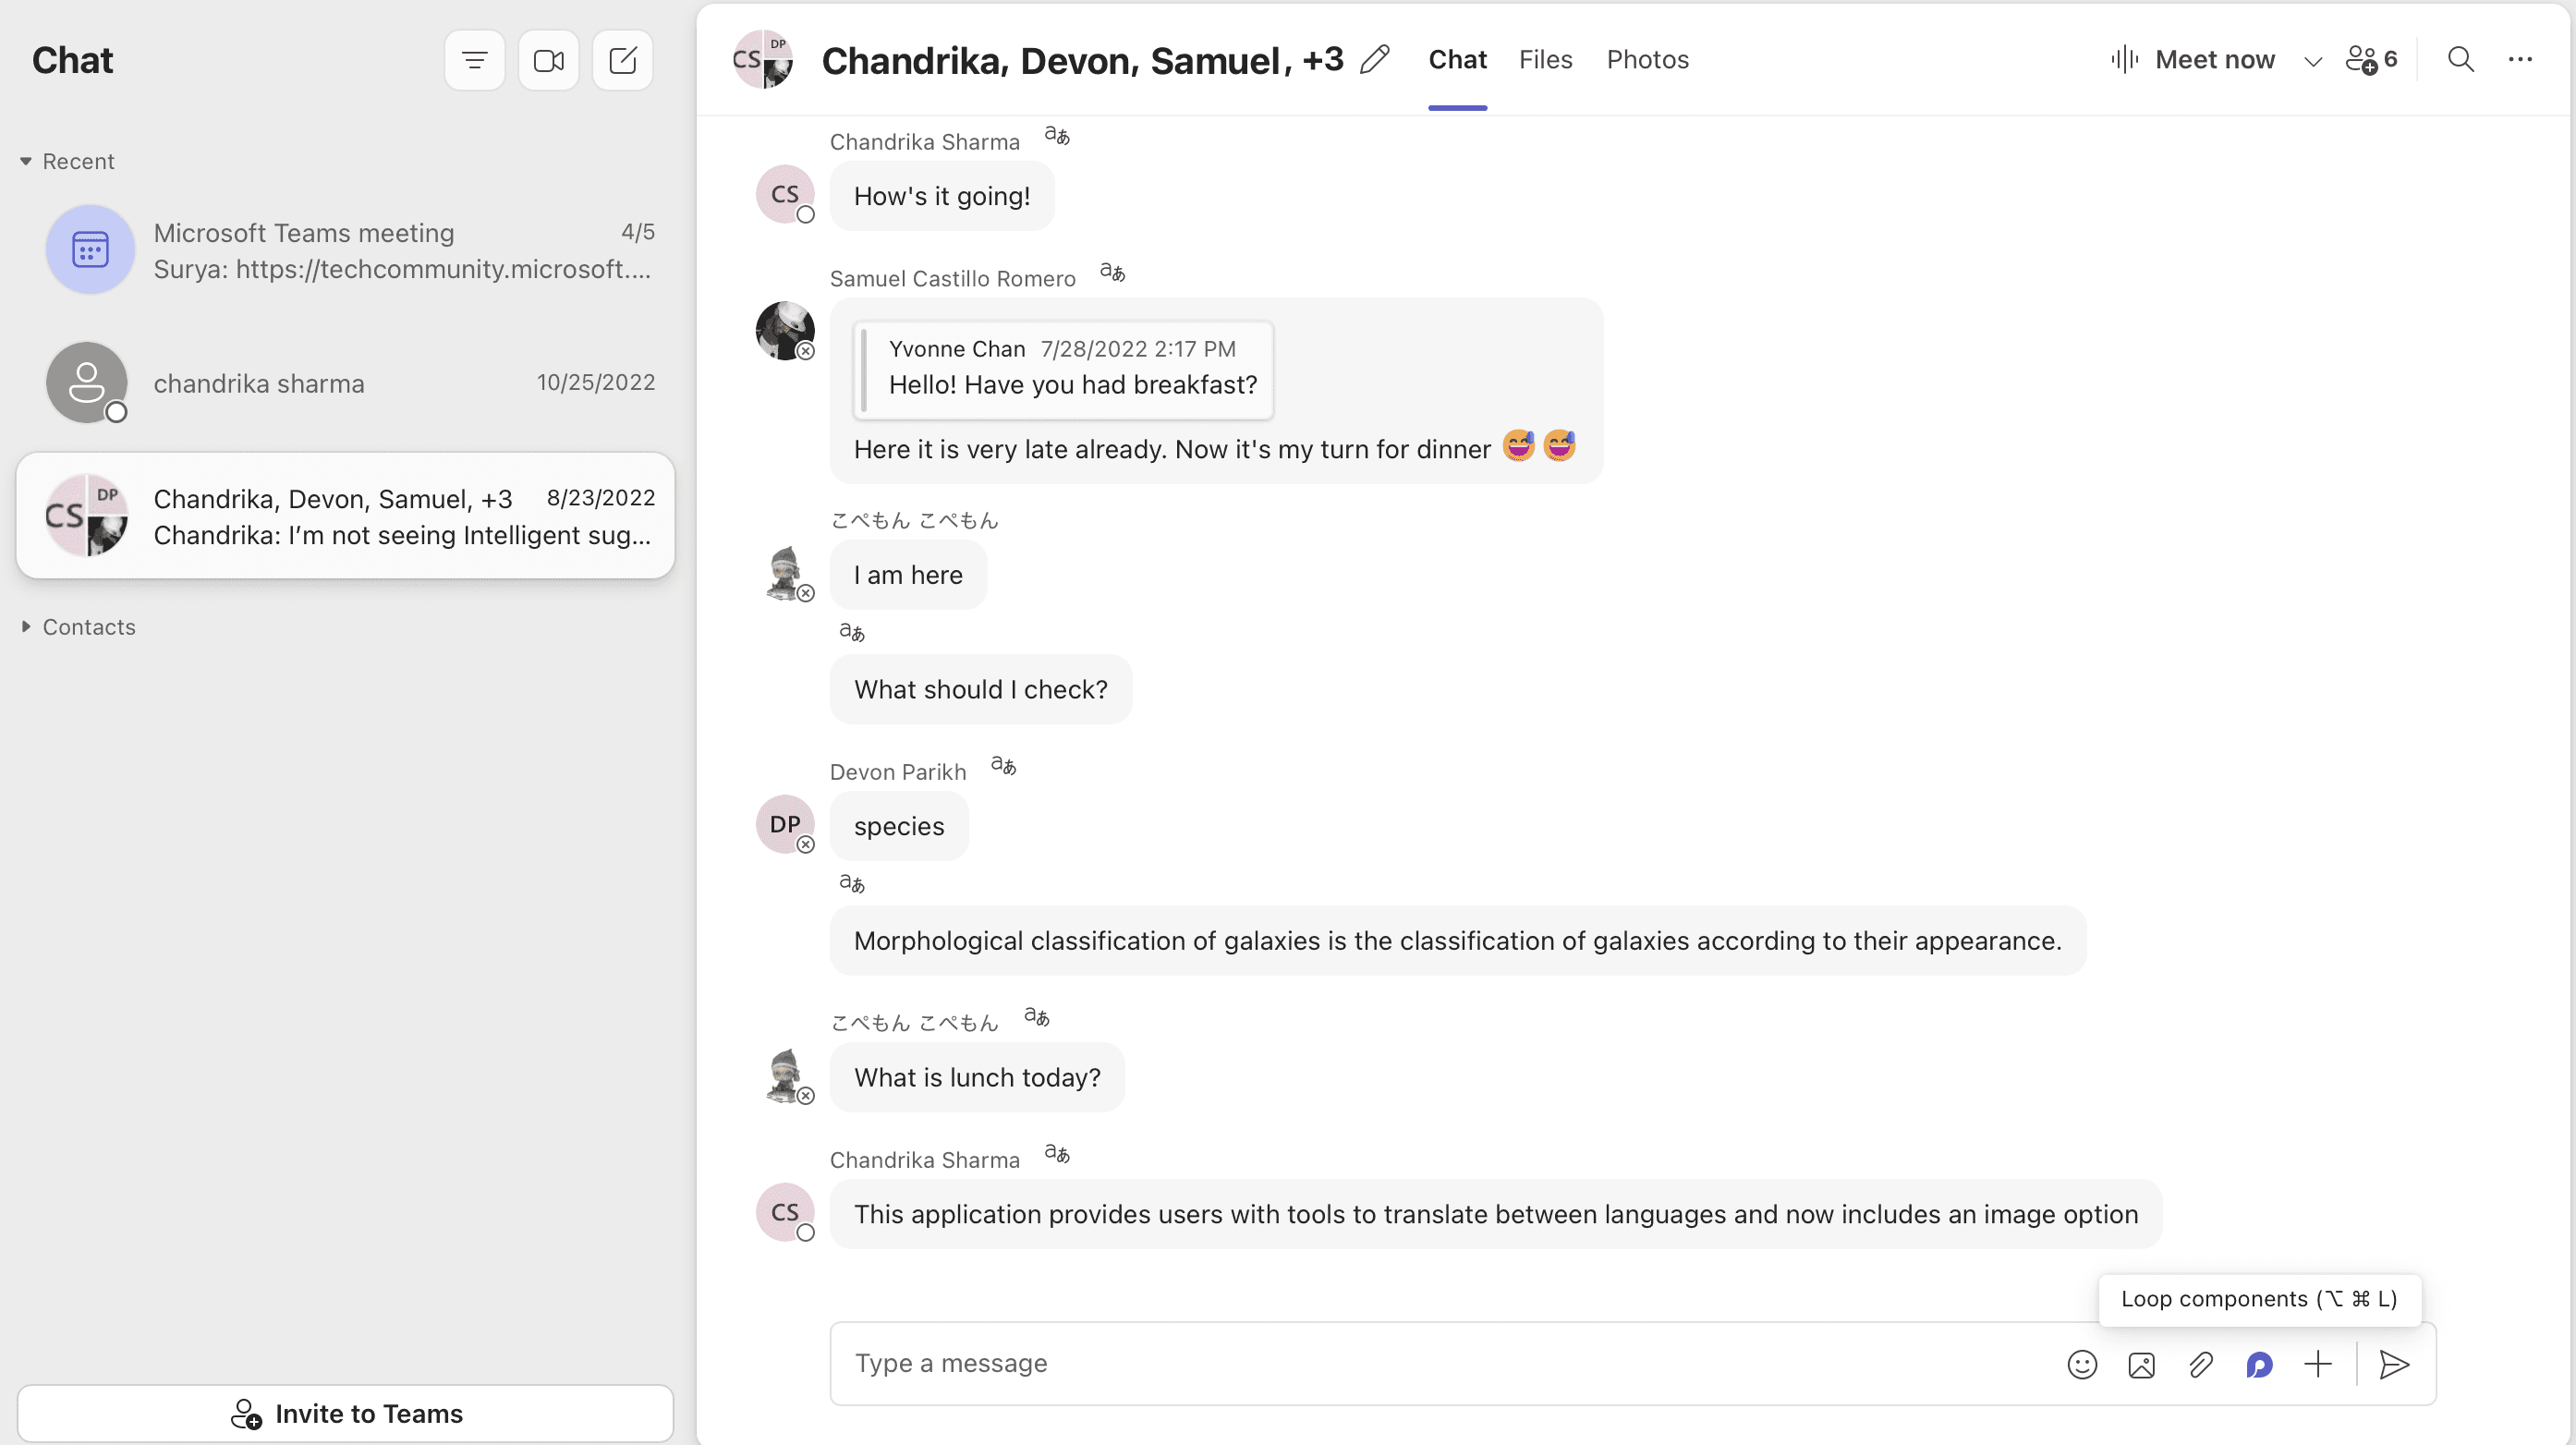2576x1445 pixels.
Task: Open the Meet now dropdown arrow
Action: point(2312,61)
